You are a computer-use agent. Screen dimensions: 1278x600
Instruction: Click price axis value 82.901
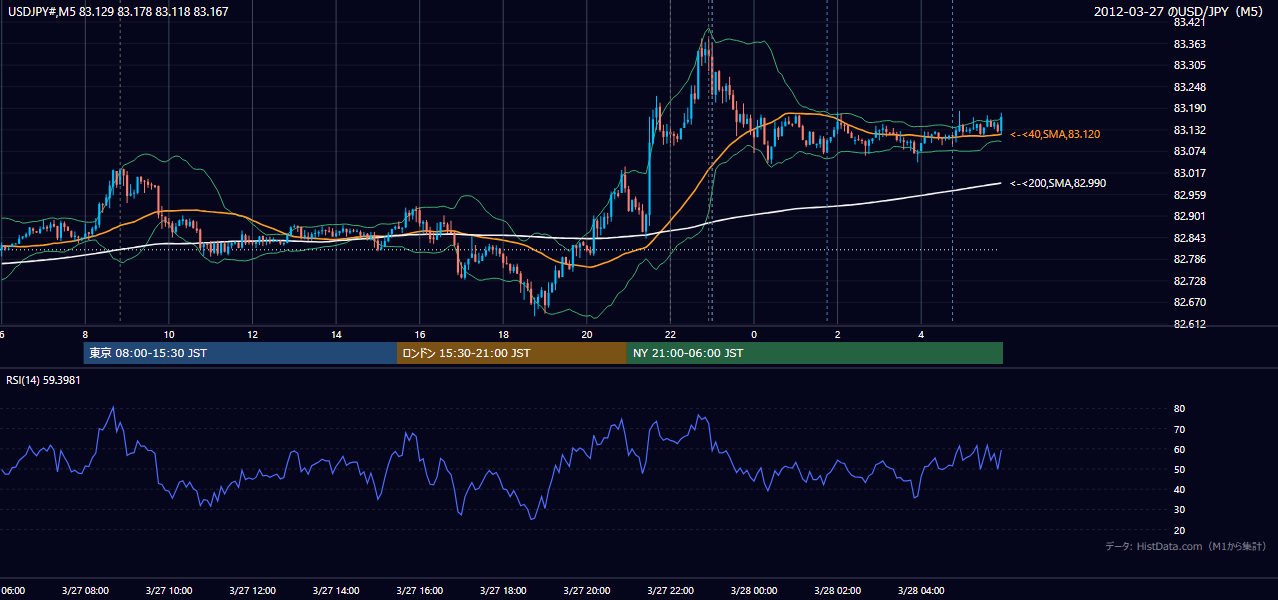pos(1190,216)
